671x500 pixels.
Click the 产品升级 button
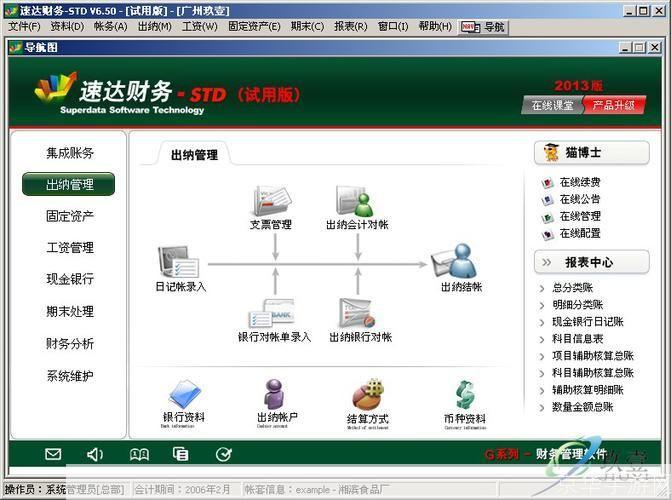pos(614,105)
